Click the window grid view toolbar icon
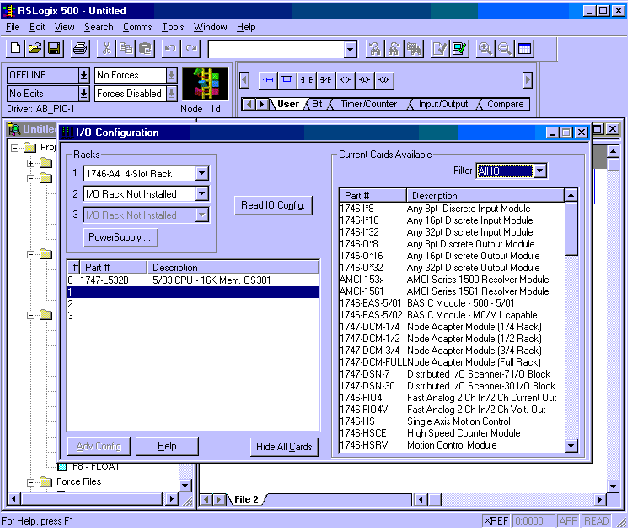 coord(524,49)
